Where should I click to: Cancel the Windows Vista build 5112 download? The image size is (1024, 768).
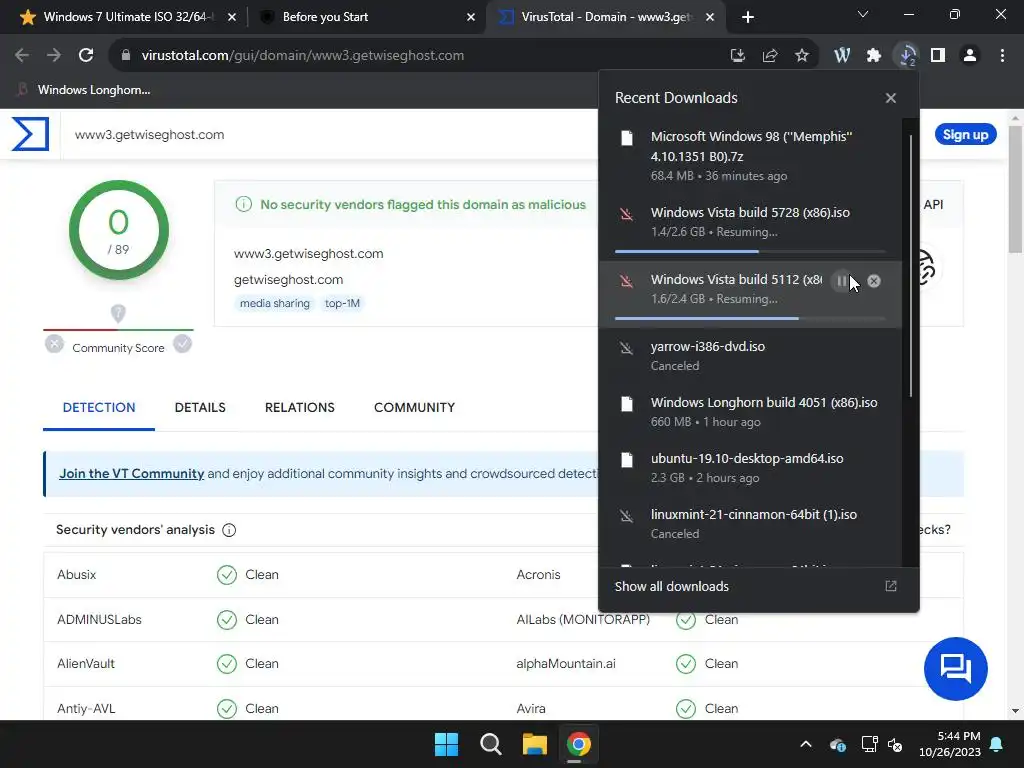[x=874, y=281]
